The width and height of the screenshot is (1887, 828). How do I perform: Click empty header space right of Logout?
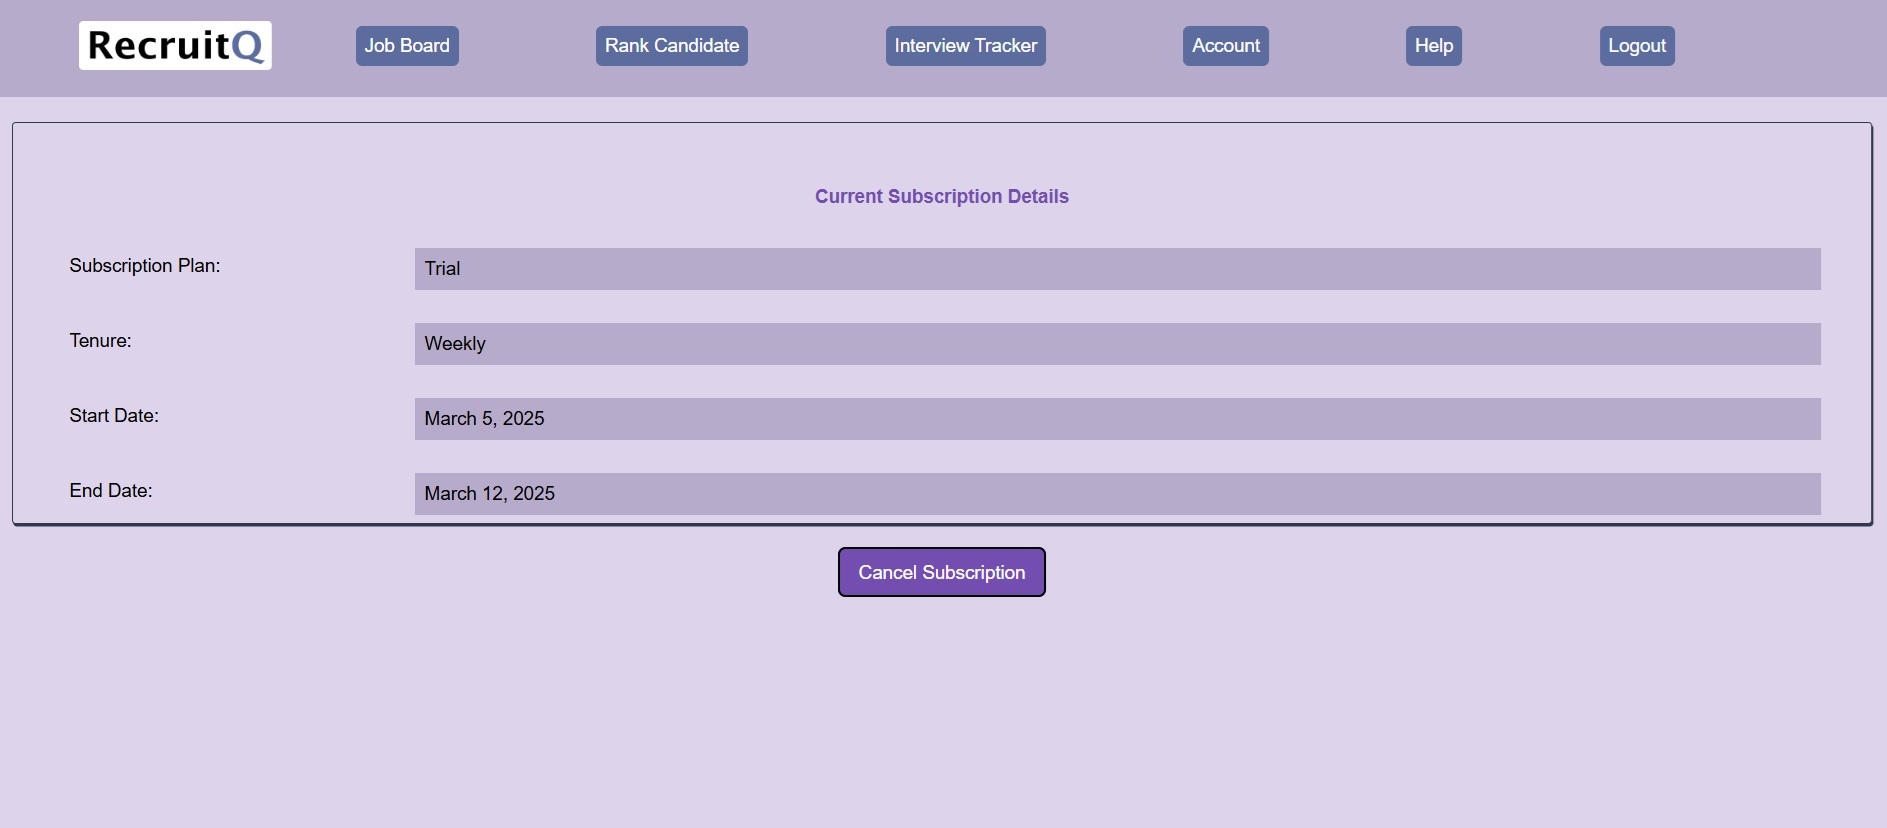1780,47
